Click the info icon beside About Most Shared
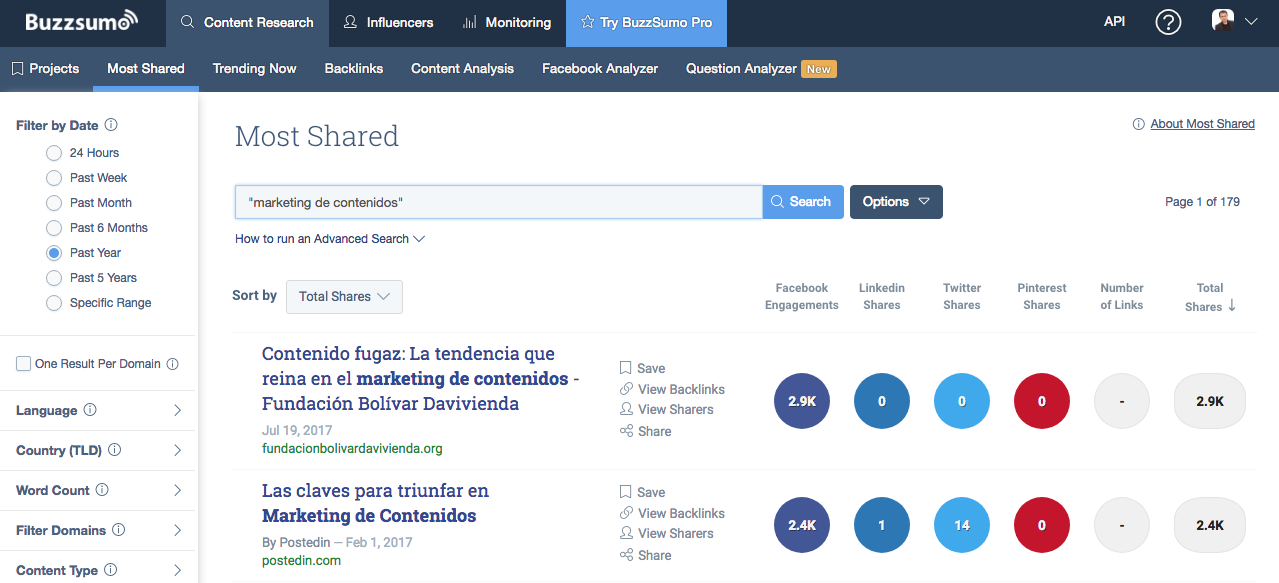Viewport: 1279px width, 583px height. (x=1138, y=124)
